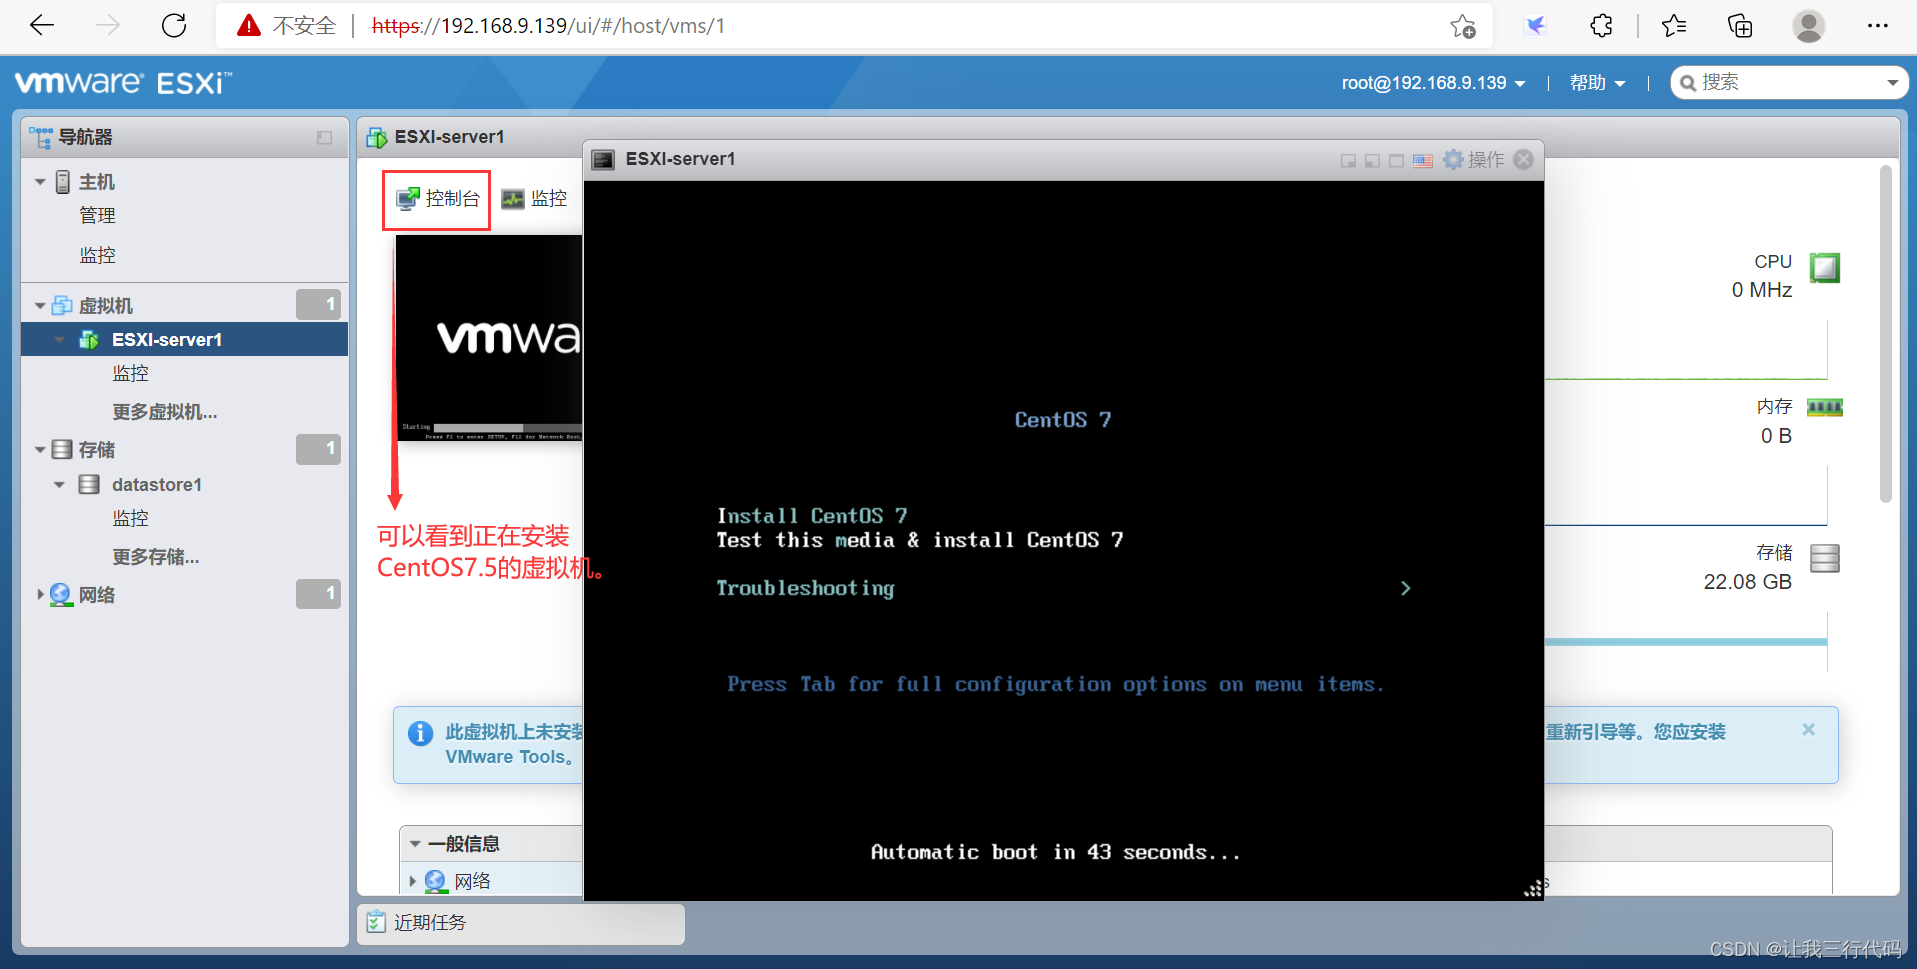
Task: Collapse the datastore1 tree node
Action: [59, 484]
